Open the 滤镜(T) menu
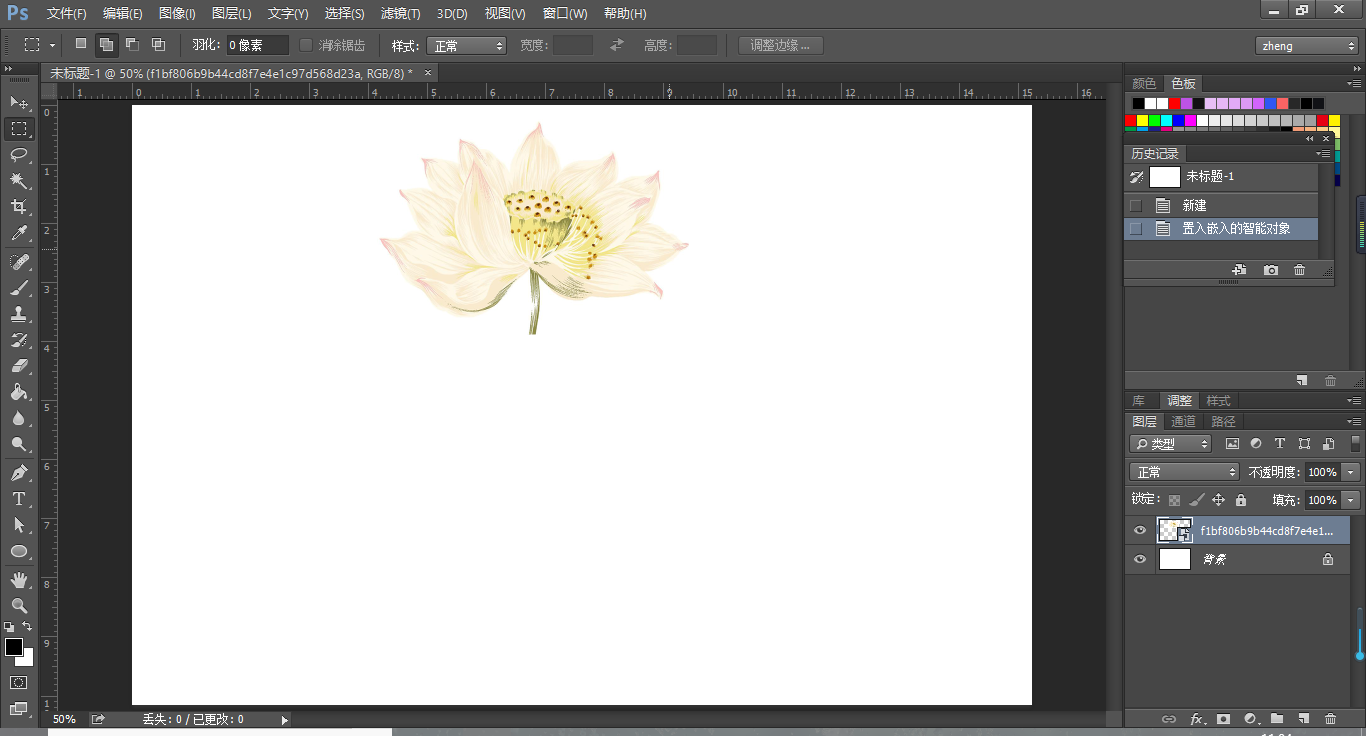This screenshot has height=736, width=1366. [x=400, y=14]
